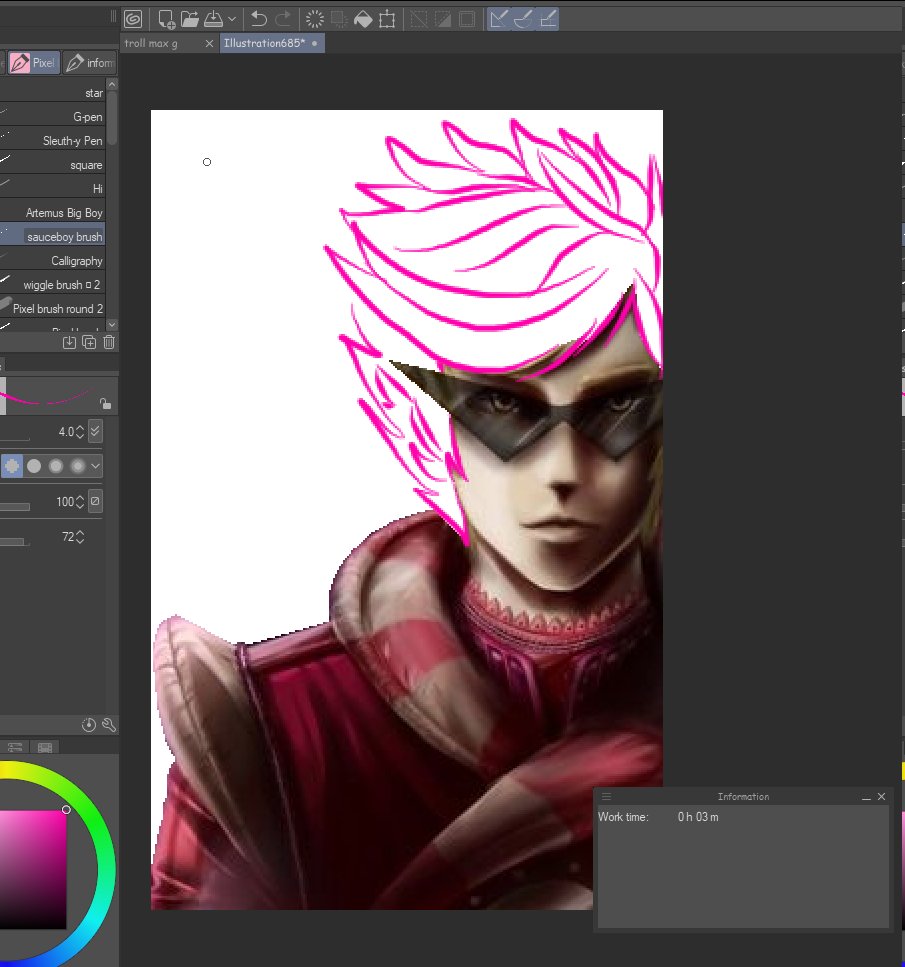Activate the scale/rotate transform icon

click(x=387, y=19)
